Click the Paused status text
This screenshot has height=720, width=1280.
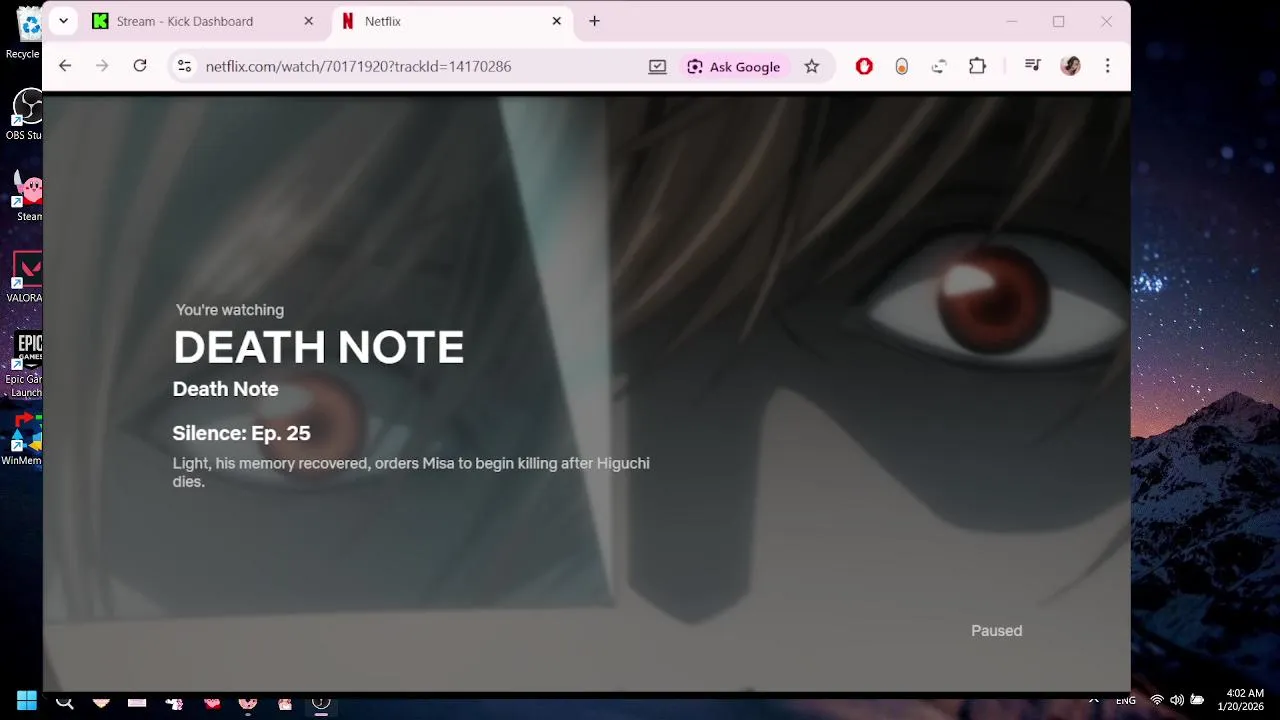(x=997, y=631)
